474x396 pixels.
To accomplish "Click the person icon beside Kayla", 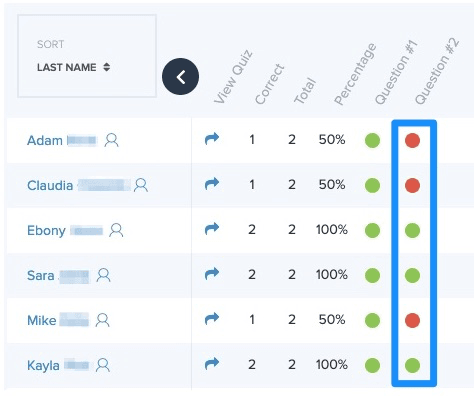I will pyautogui.click(x=103, y=365).
